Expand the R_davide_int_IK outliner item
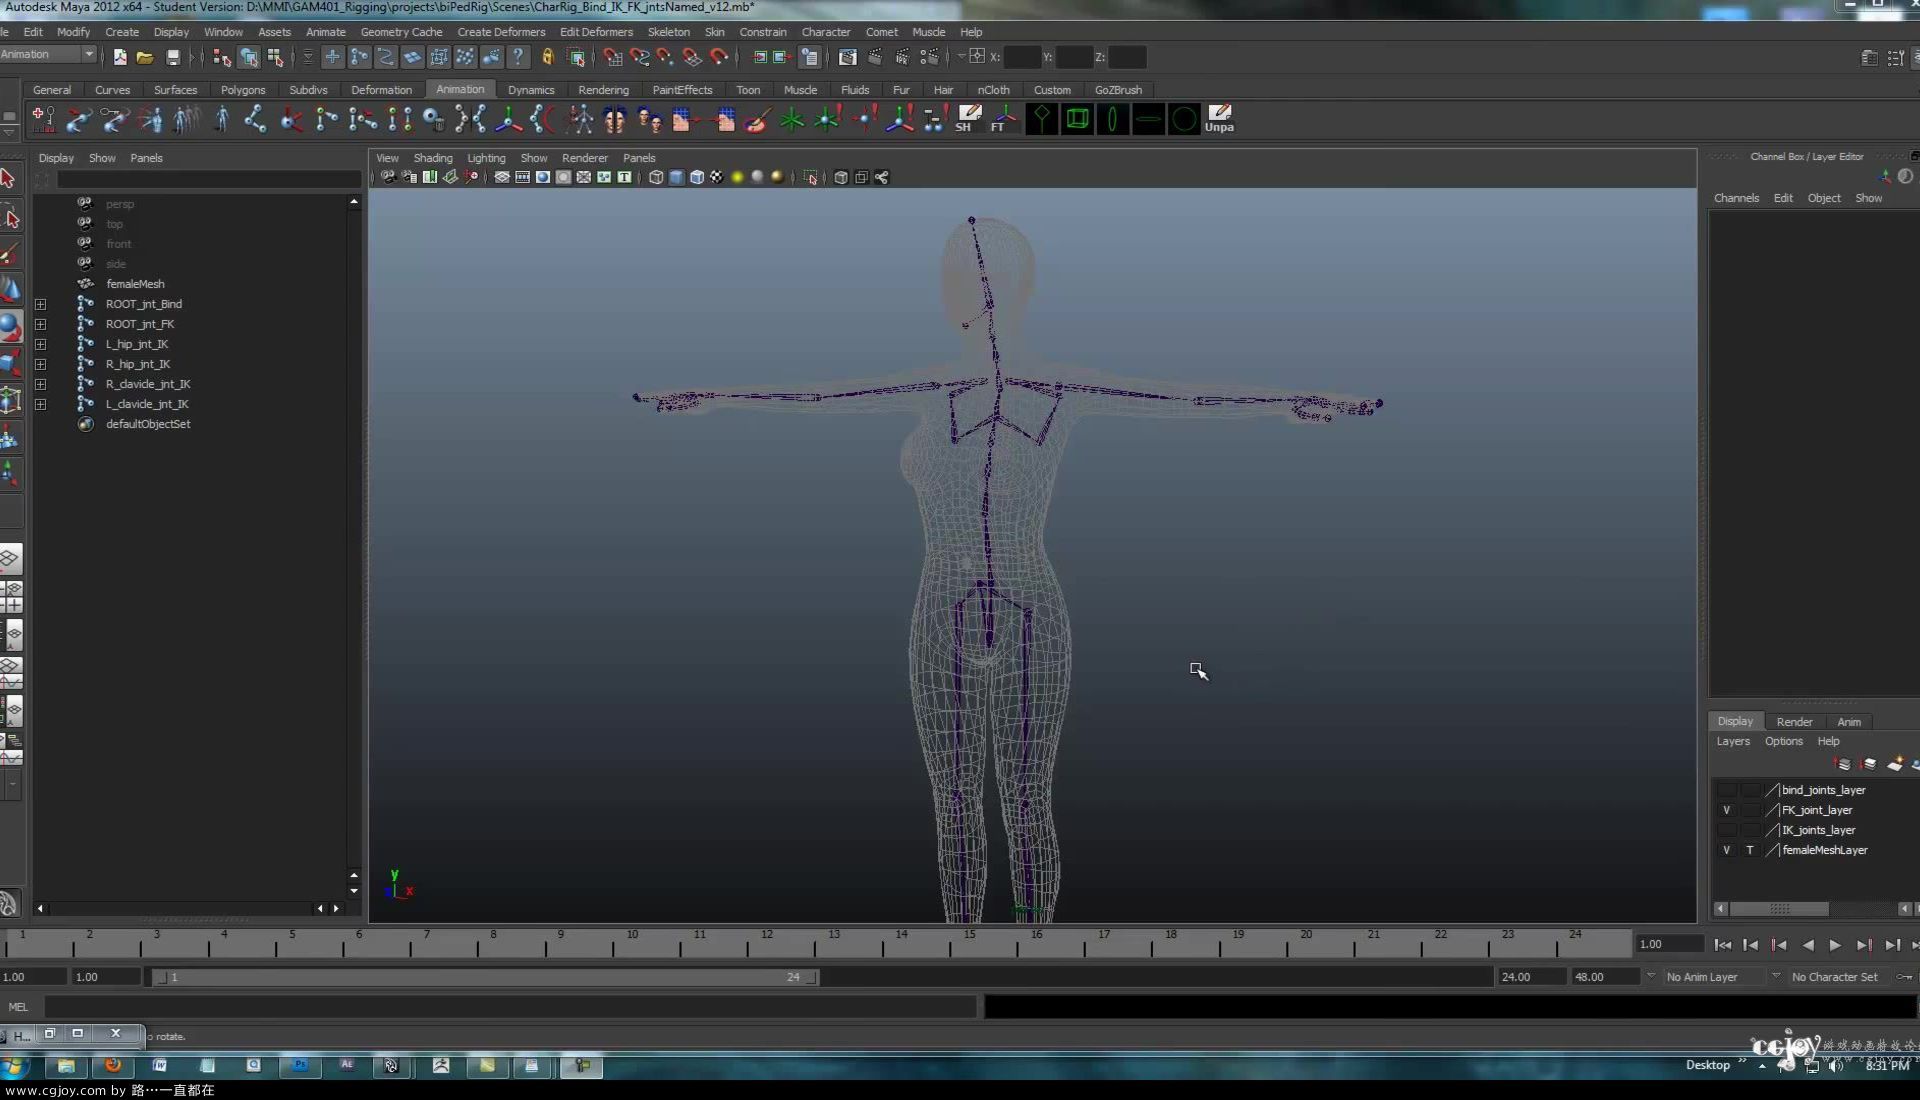This screenshot has height=1100, width=1920. point(41,384)
